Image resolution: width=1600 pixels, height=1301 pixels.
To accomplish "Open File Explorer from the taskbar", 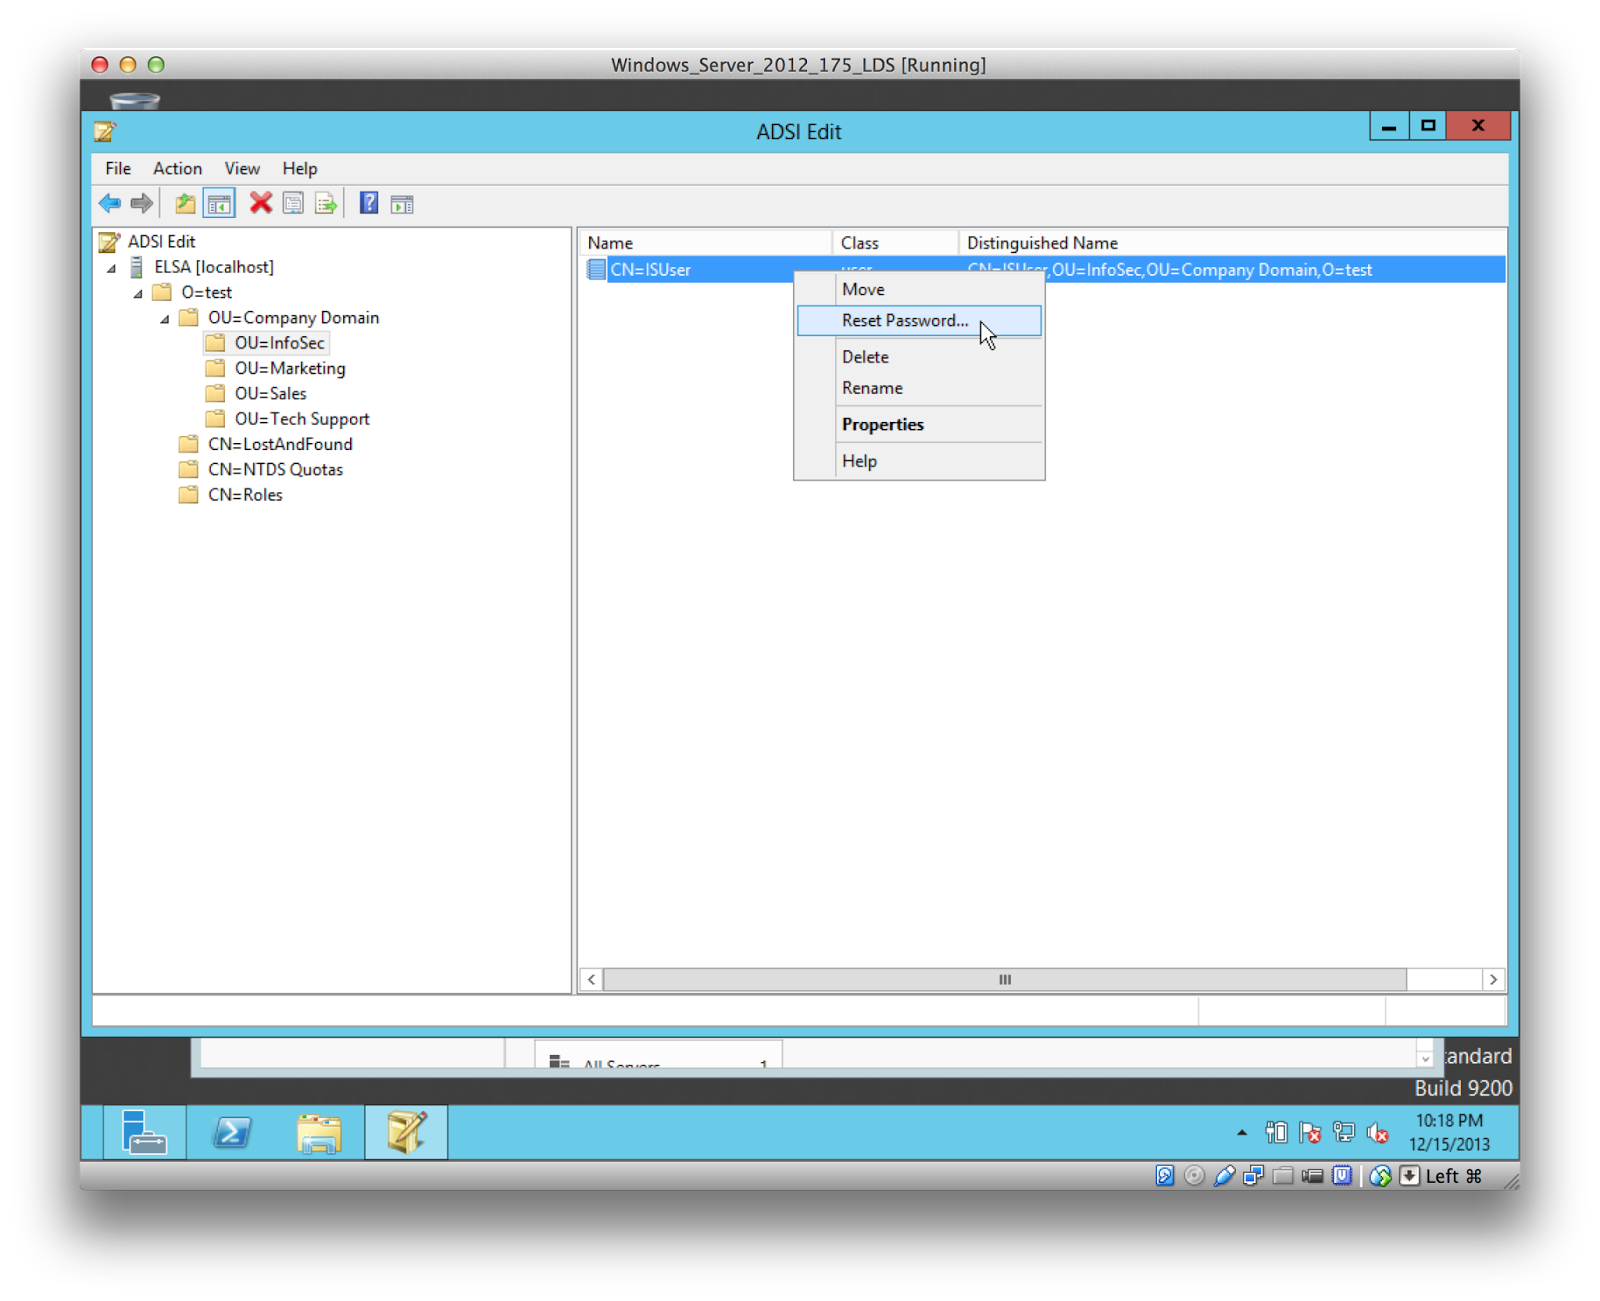I will 319,1132.
